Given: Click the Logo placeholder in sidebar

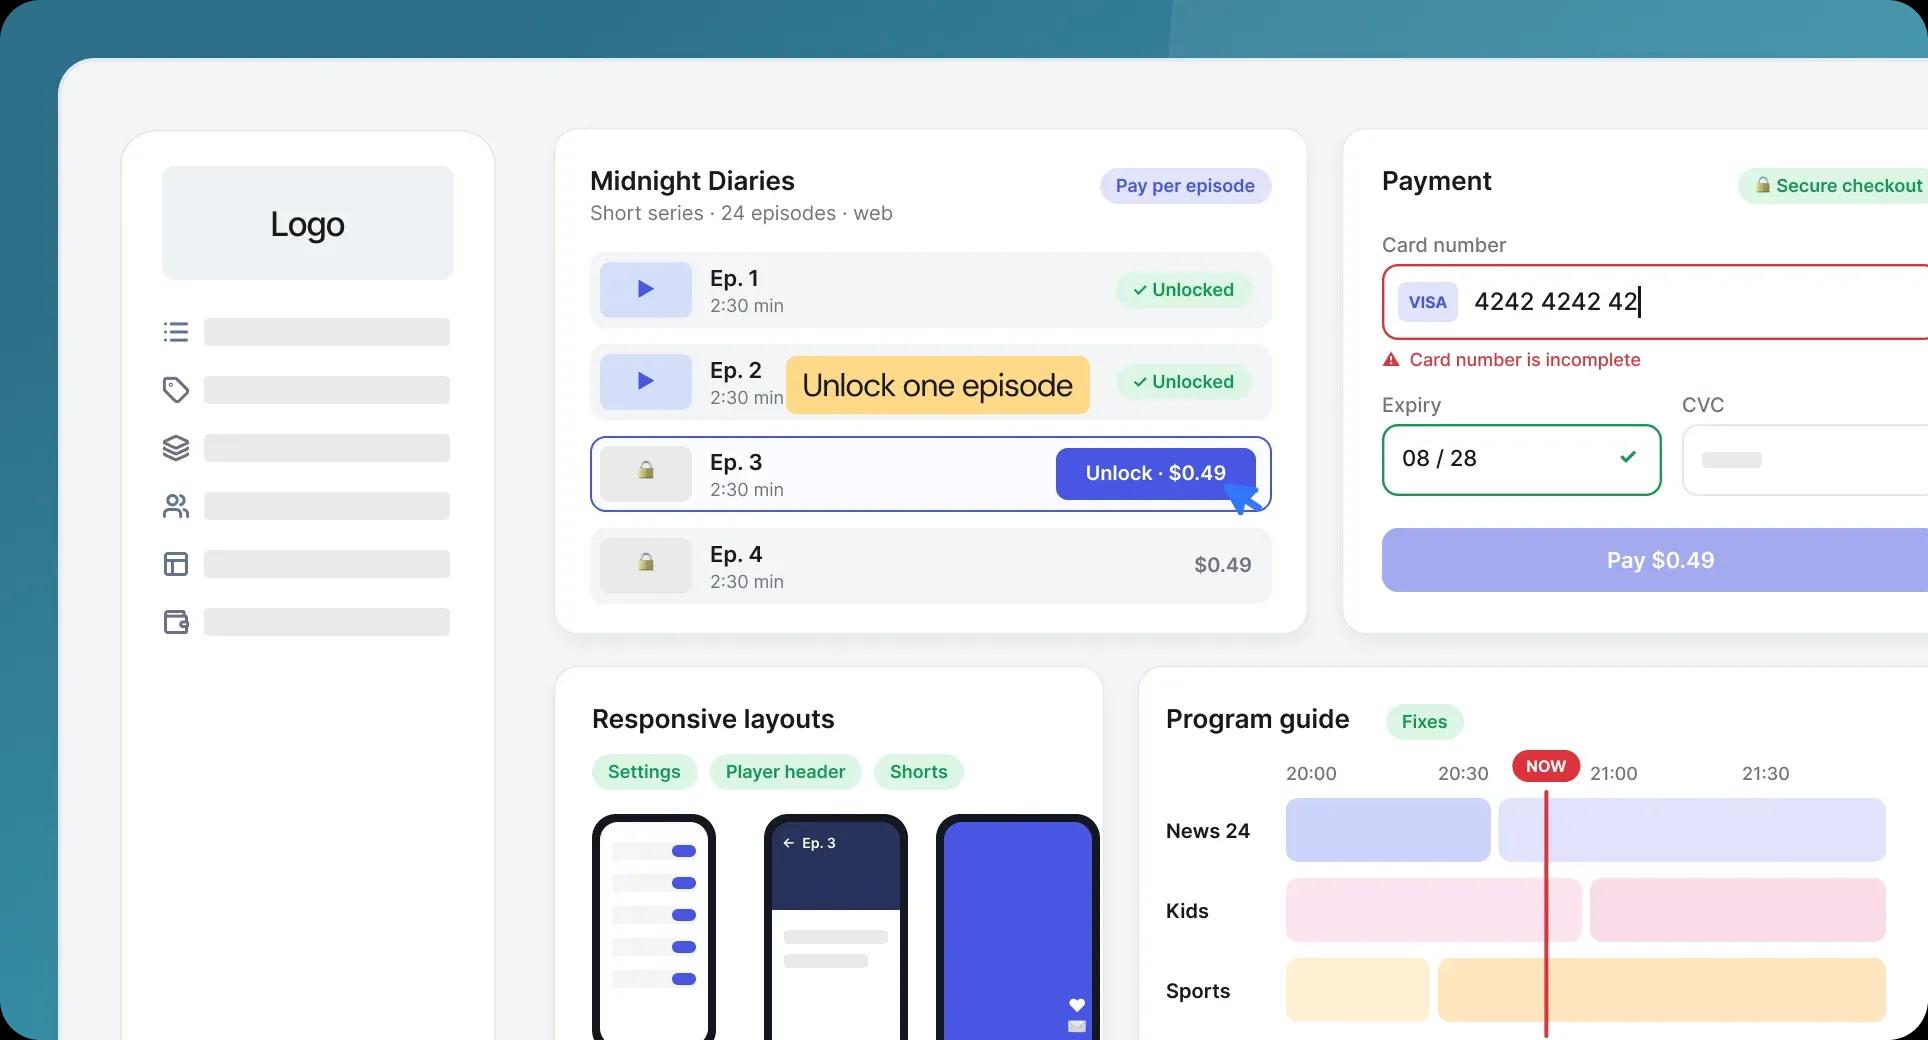Looking at the screenshot, I should pos(308,223).
